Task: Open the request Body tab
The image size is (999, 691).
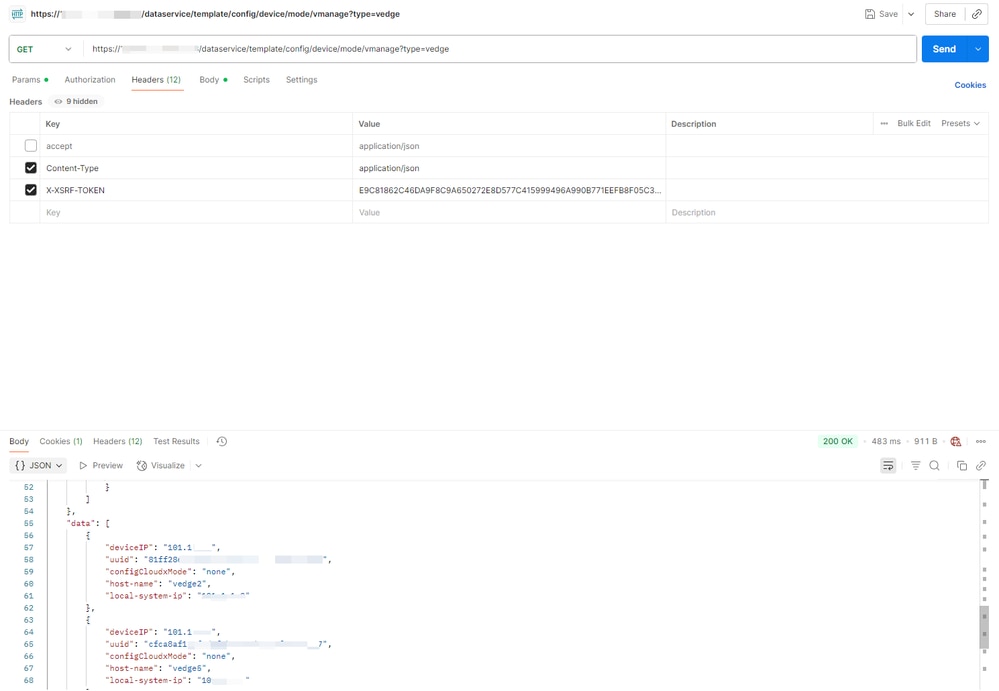Action: [213, 80]
